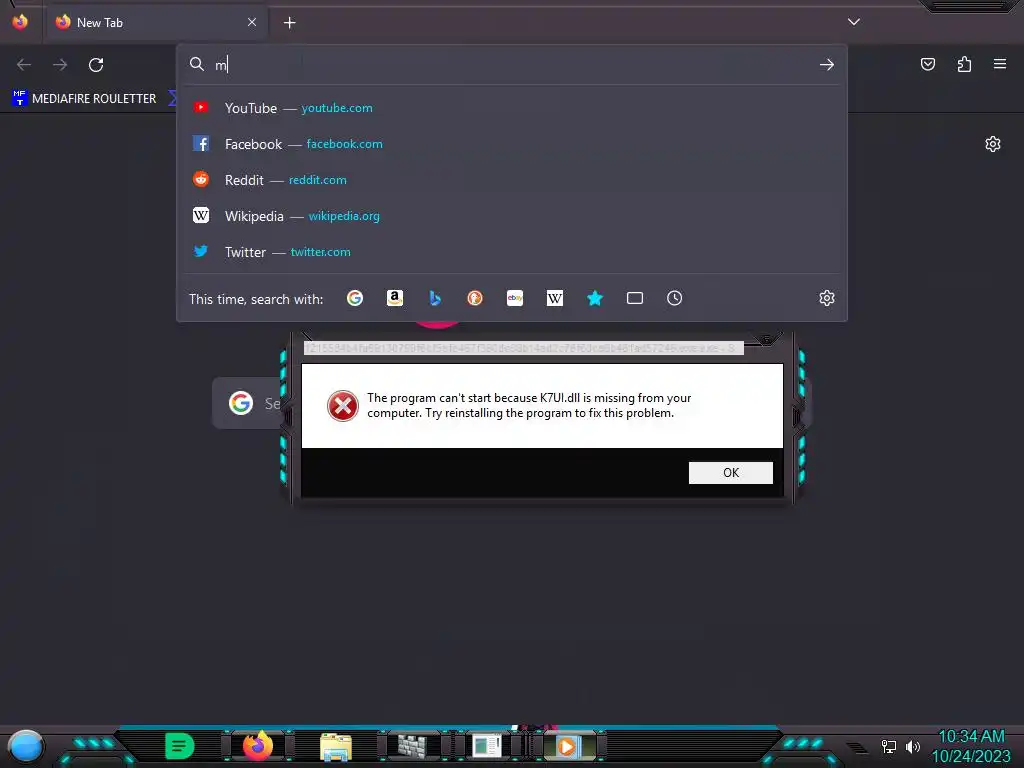Open the document window app in the taskbar
The height and width of the screenshot is (768, 1024).
[x=487, y=746]
